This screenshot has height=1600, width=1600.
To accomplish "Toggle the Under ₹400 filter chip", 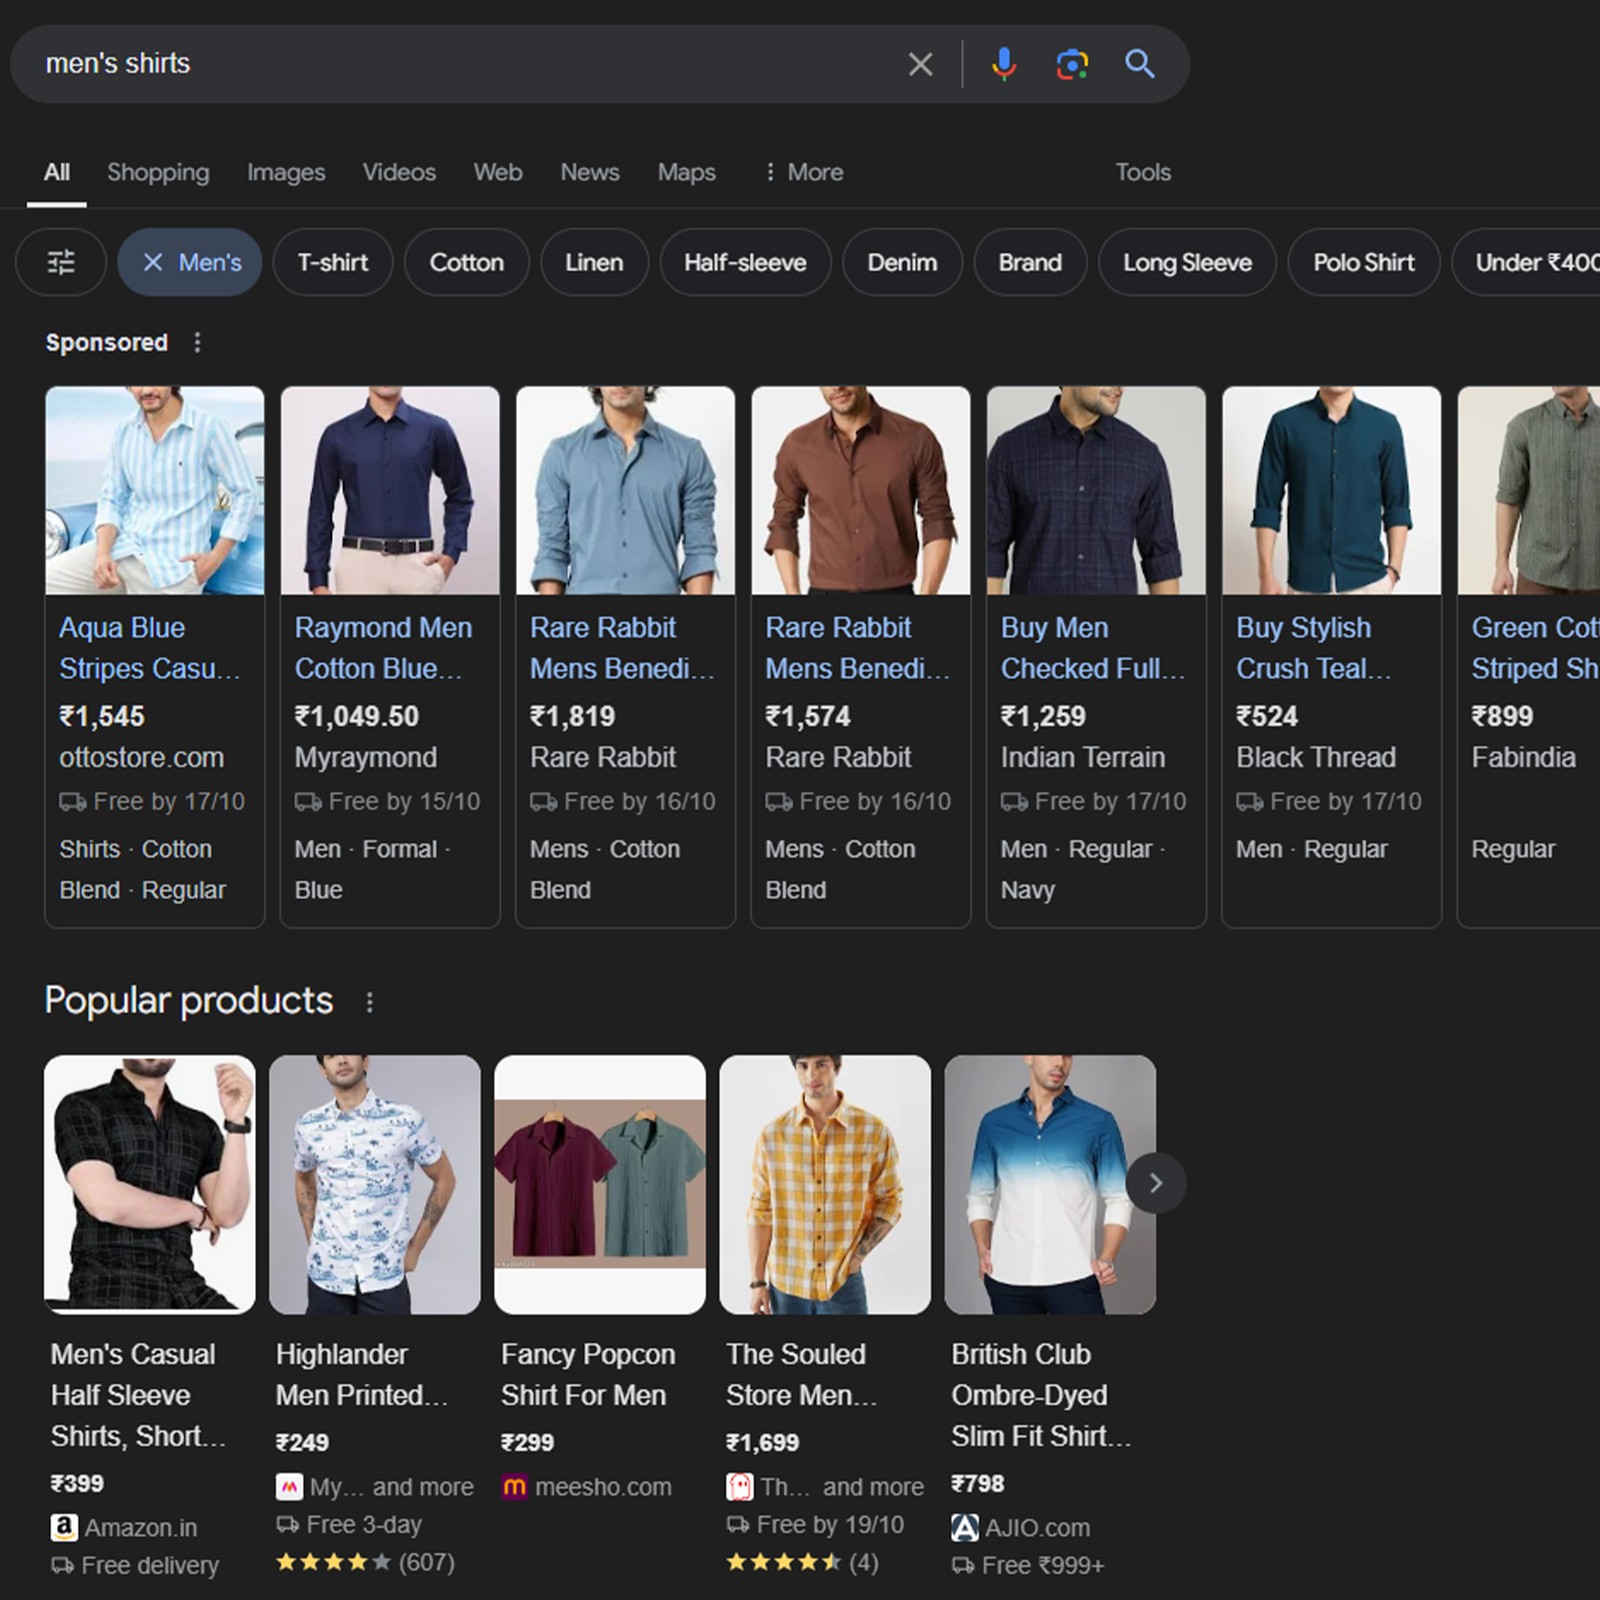I will coord(1526,262).
